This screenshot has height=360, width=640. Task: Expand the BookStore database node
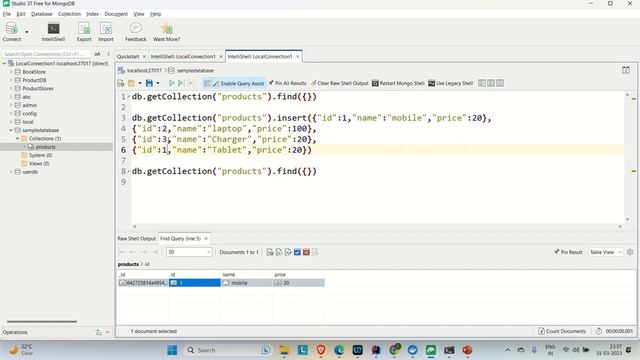point(11,72)
